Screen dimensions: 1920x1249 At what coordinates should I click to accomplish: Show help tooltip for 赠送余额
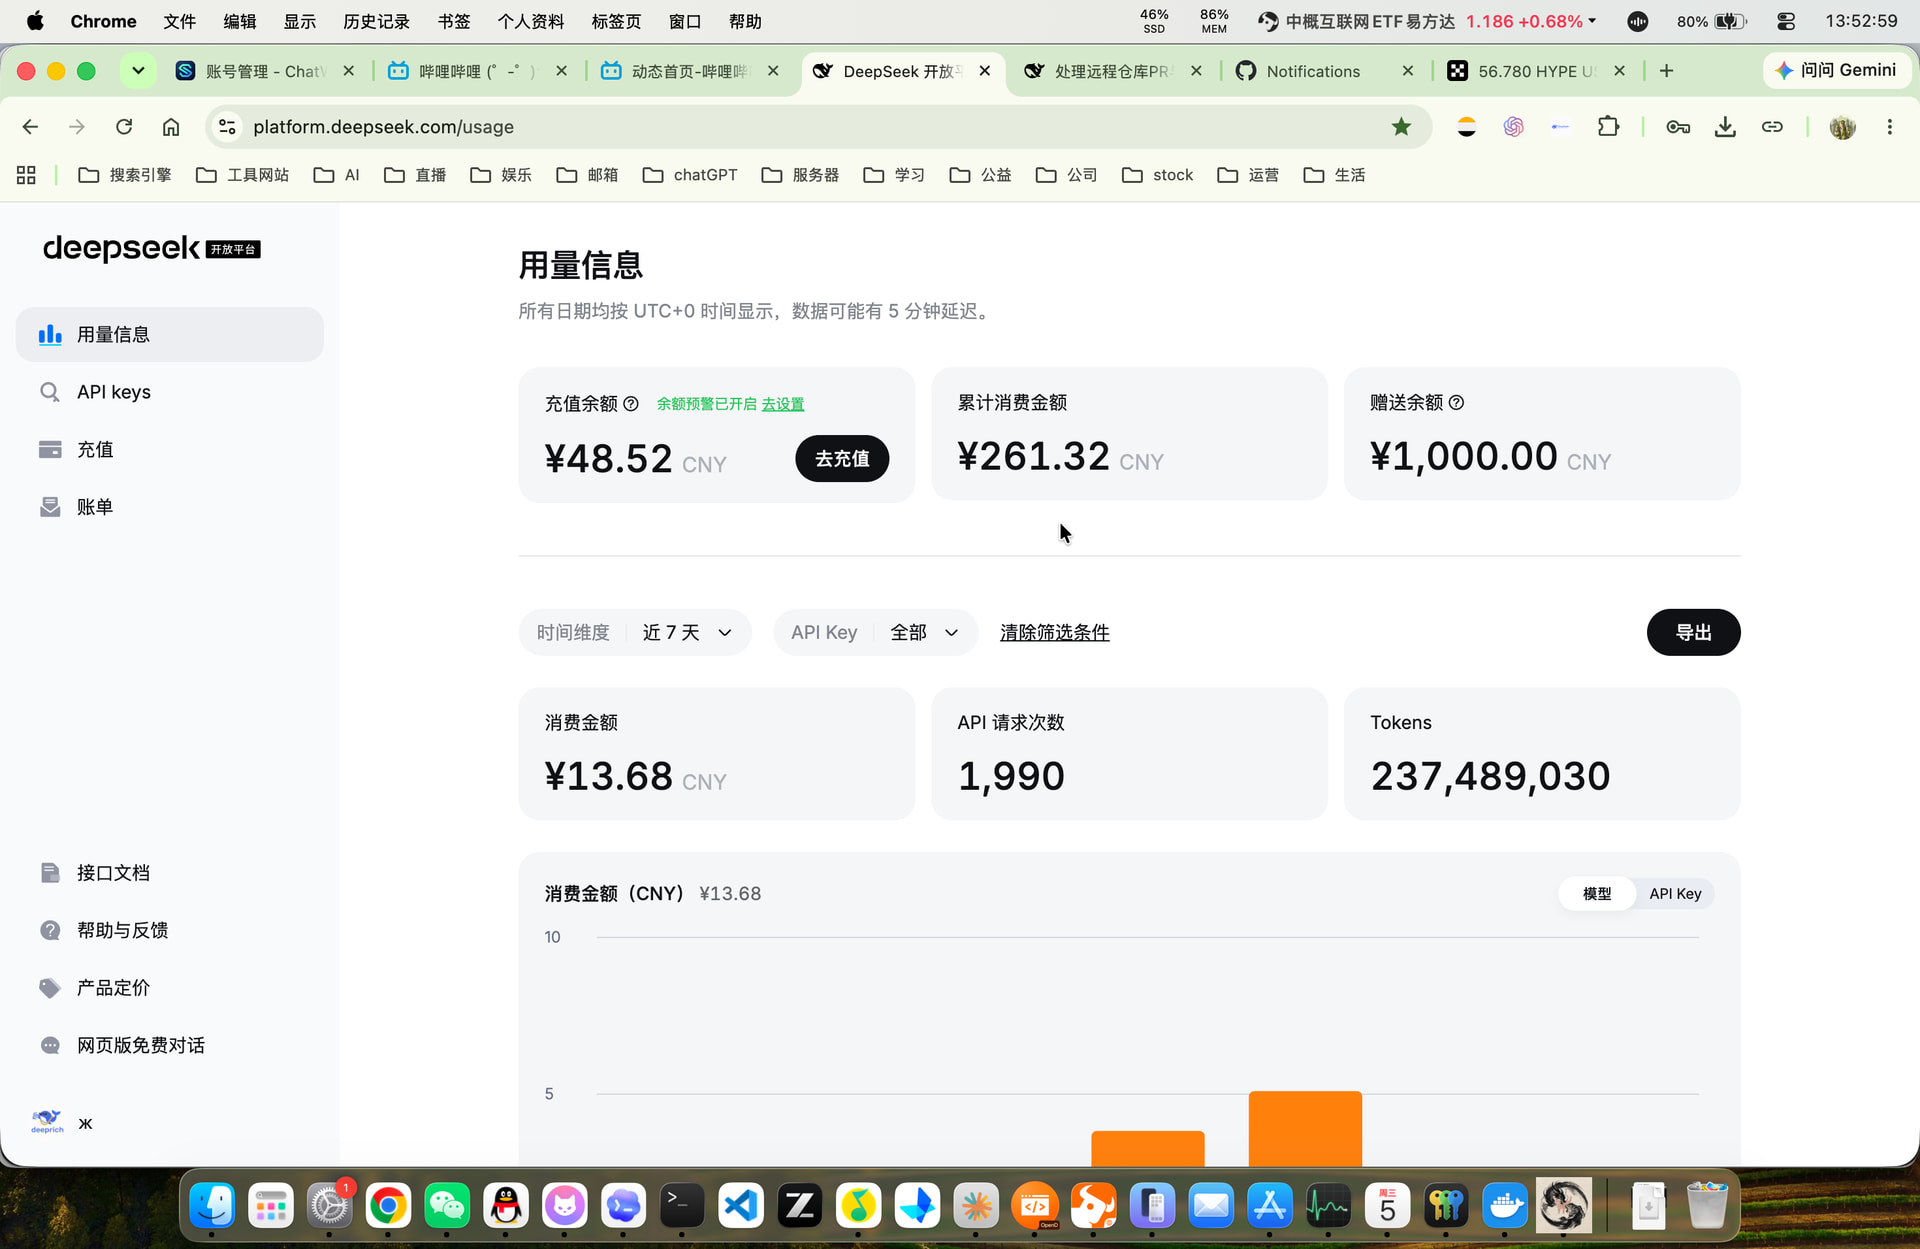[1456, 402]
